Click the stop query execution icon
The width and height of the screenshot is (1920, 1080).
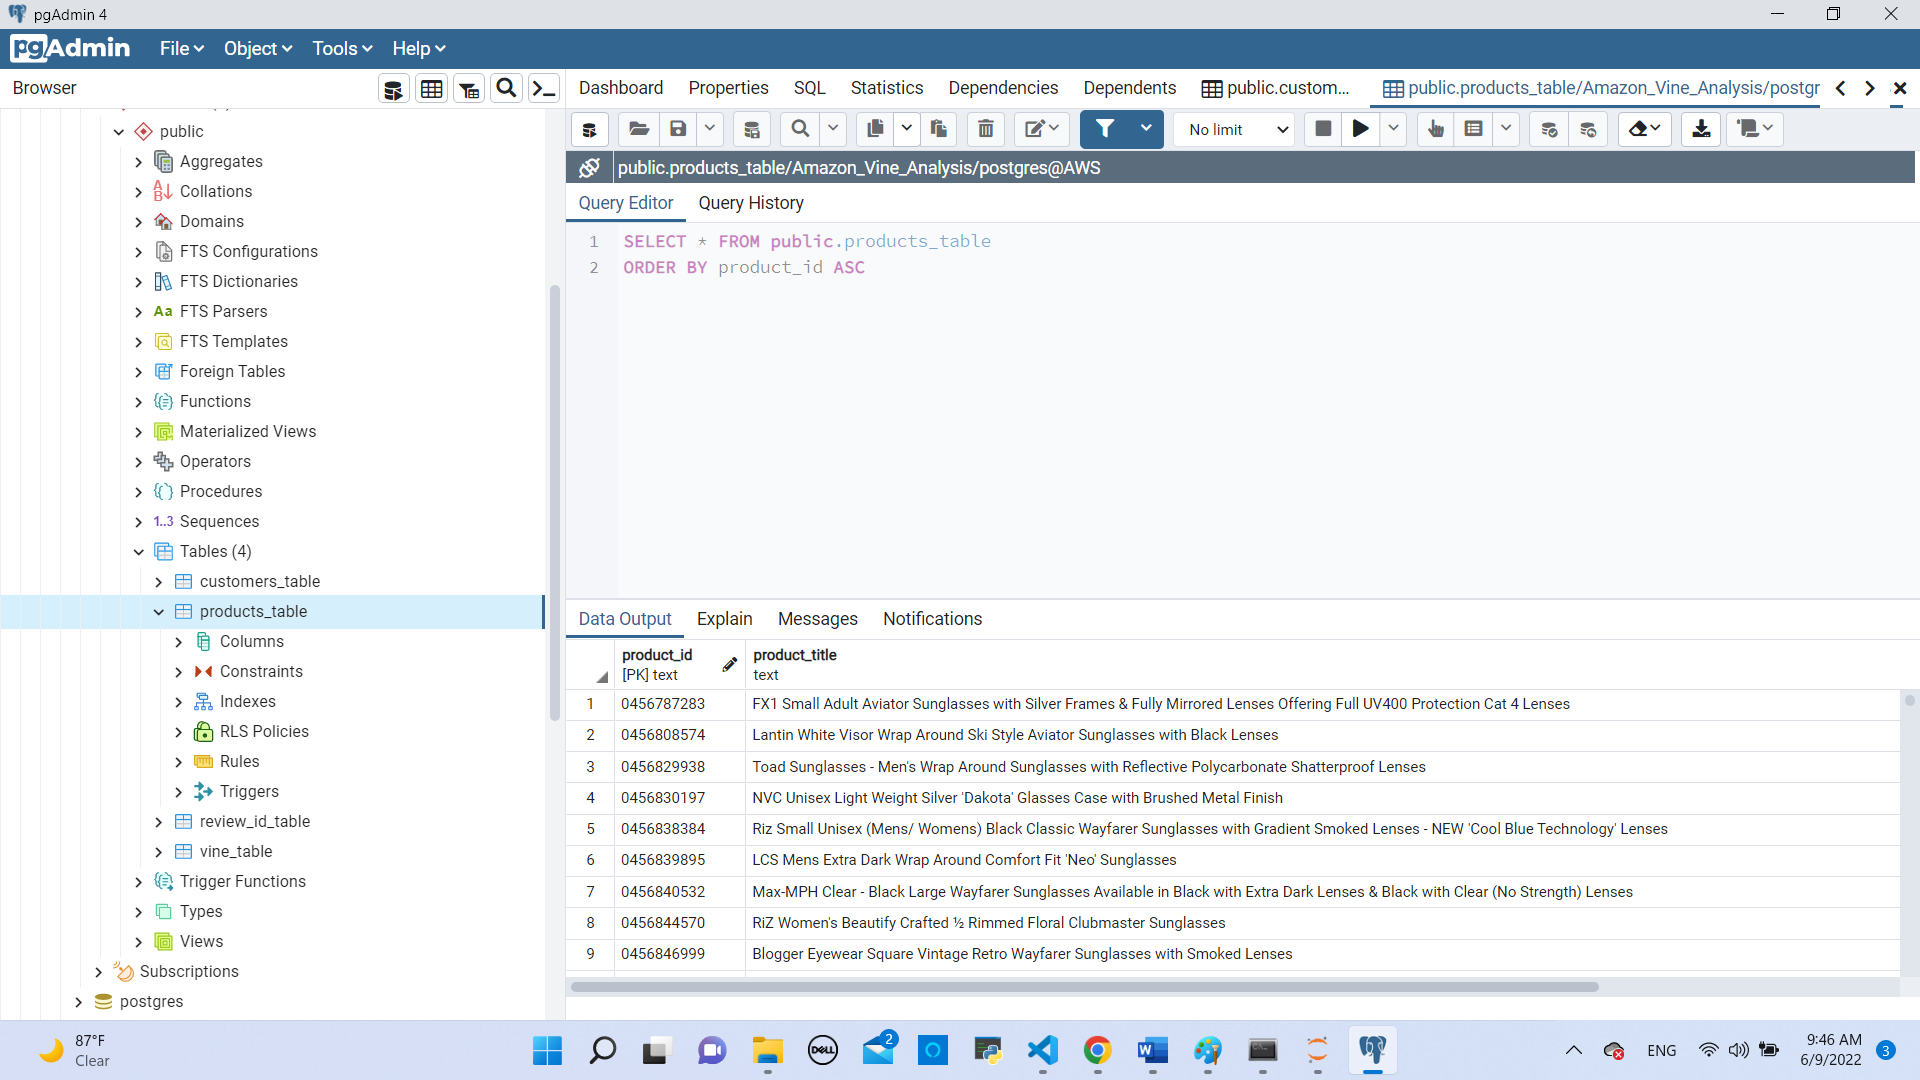1323,129
